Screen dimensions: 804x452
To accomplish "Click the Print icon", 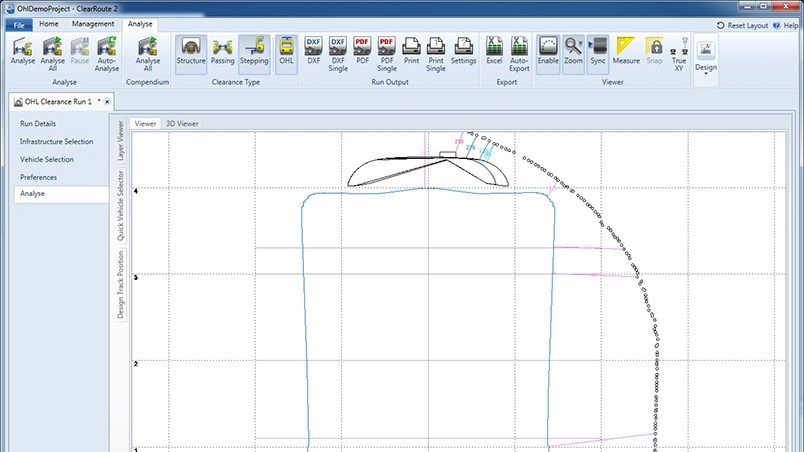I will (411, 51).
